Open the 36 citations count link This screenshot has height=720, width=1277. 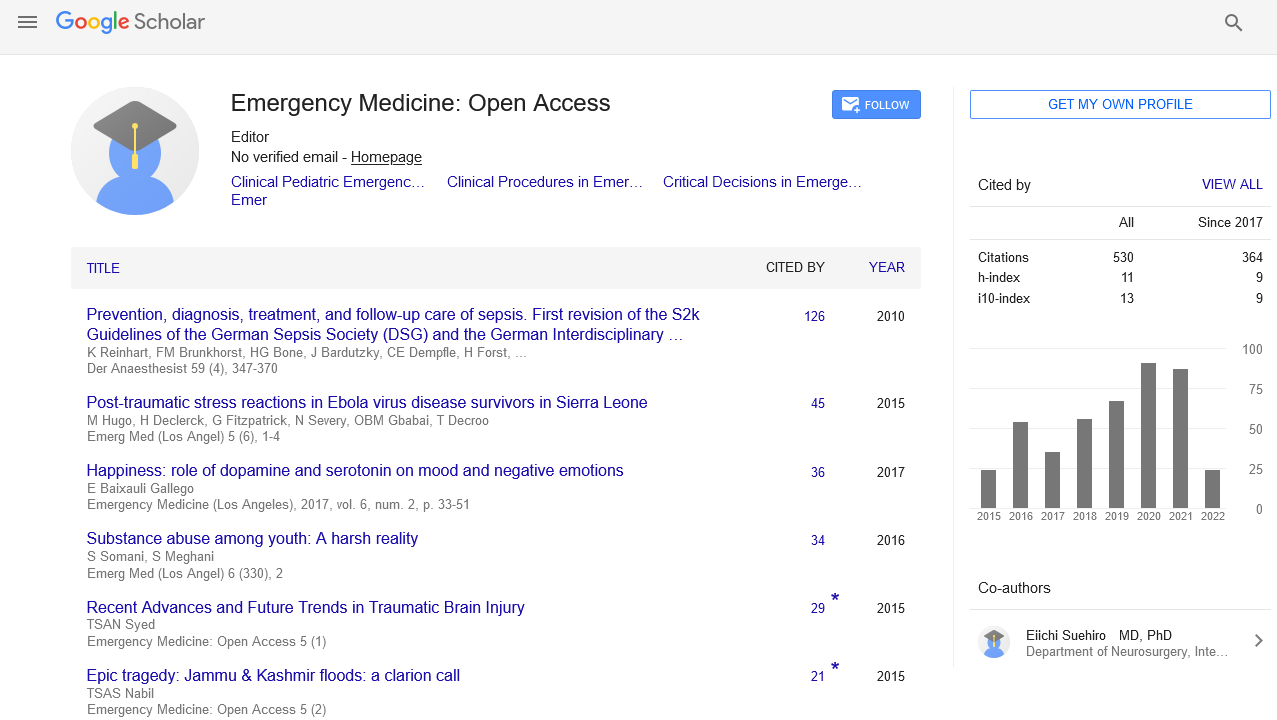(x=818, y=473)
